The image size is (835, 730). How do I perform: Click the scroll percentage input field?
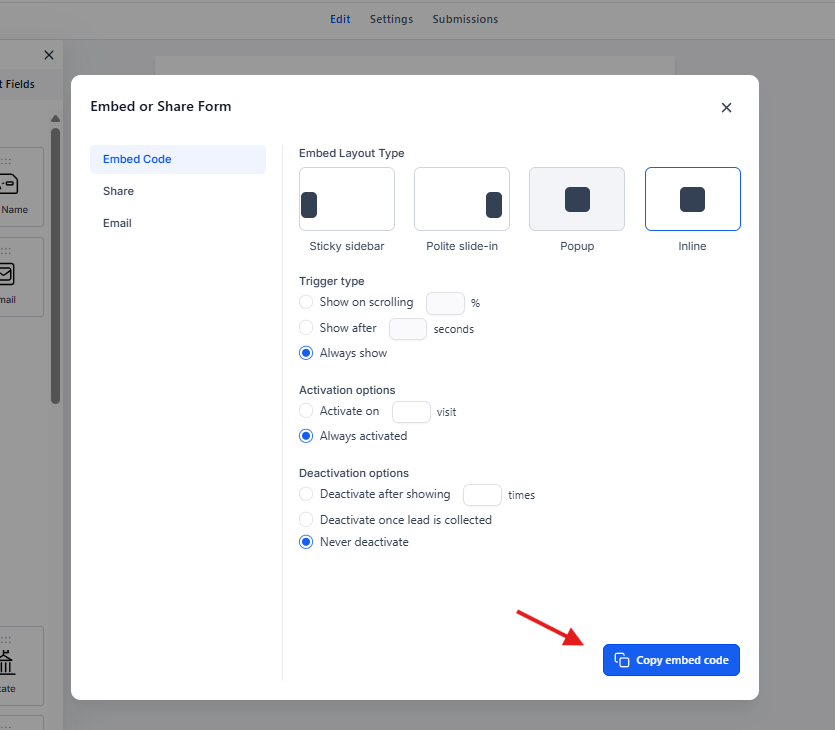click(x=445, y=303)
